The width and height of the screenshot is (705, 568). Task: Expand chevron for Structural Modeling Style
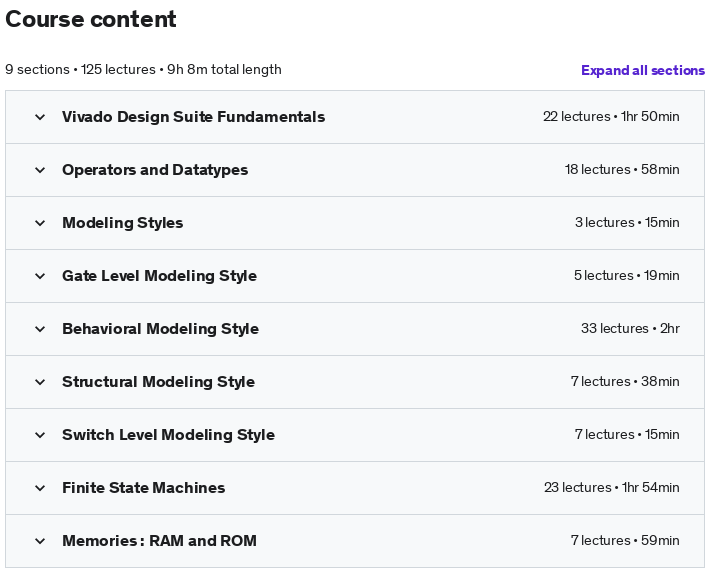[x=40, y=382]
